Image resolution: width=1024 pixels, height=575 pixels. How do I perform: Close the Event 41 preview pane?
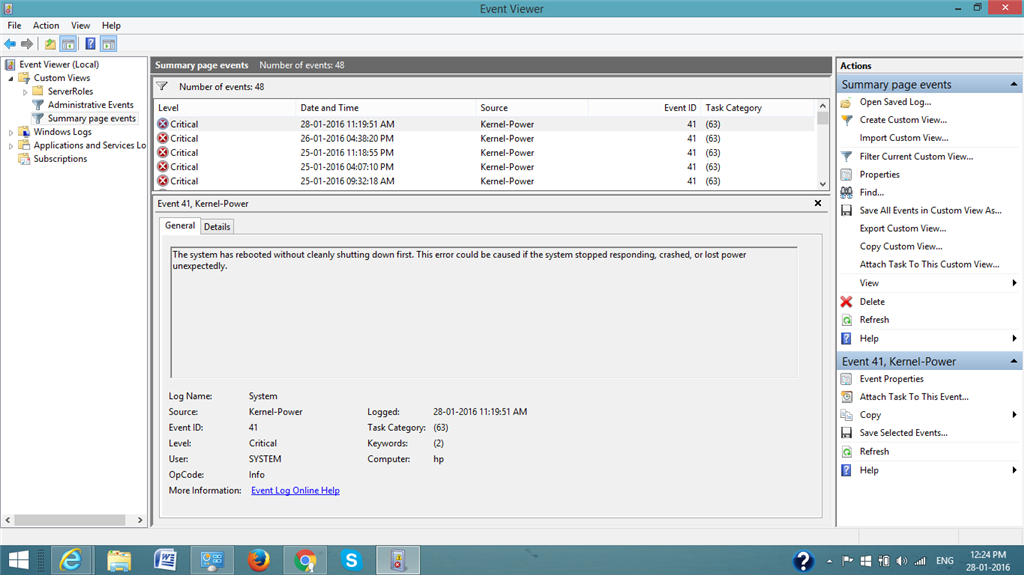[818, 203]
